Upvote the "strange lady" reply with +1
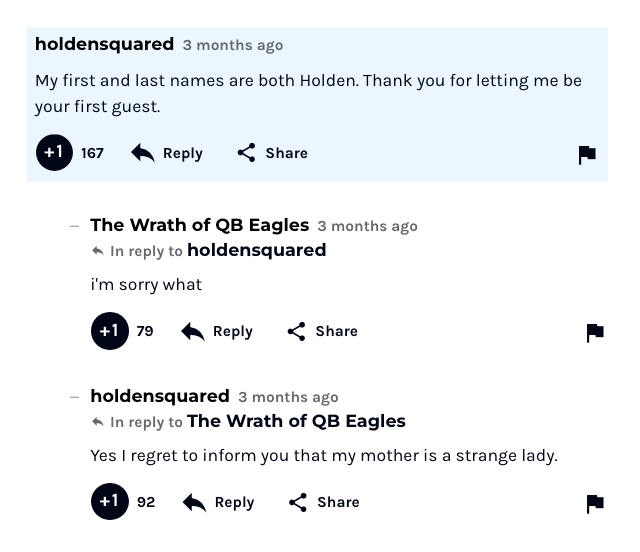 coord(109,502)
